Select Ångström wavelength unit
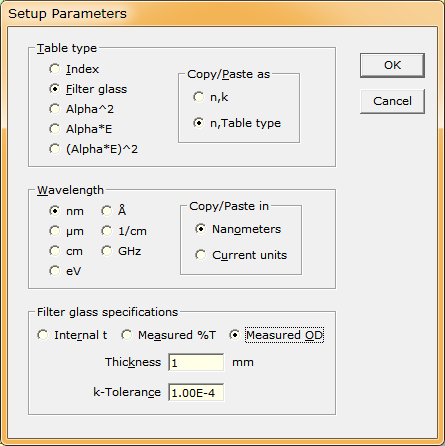The width and height of the screenshot is (445, 446). tap(114, 211)
